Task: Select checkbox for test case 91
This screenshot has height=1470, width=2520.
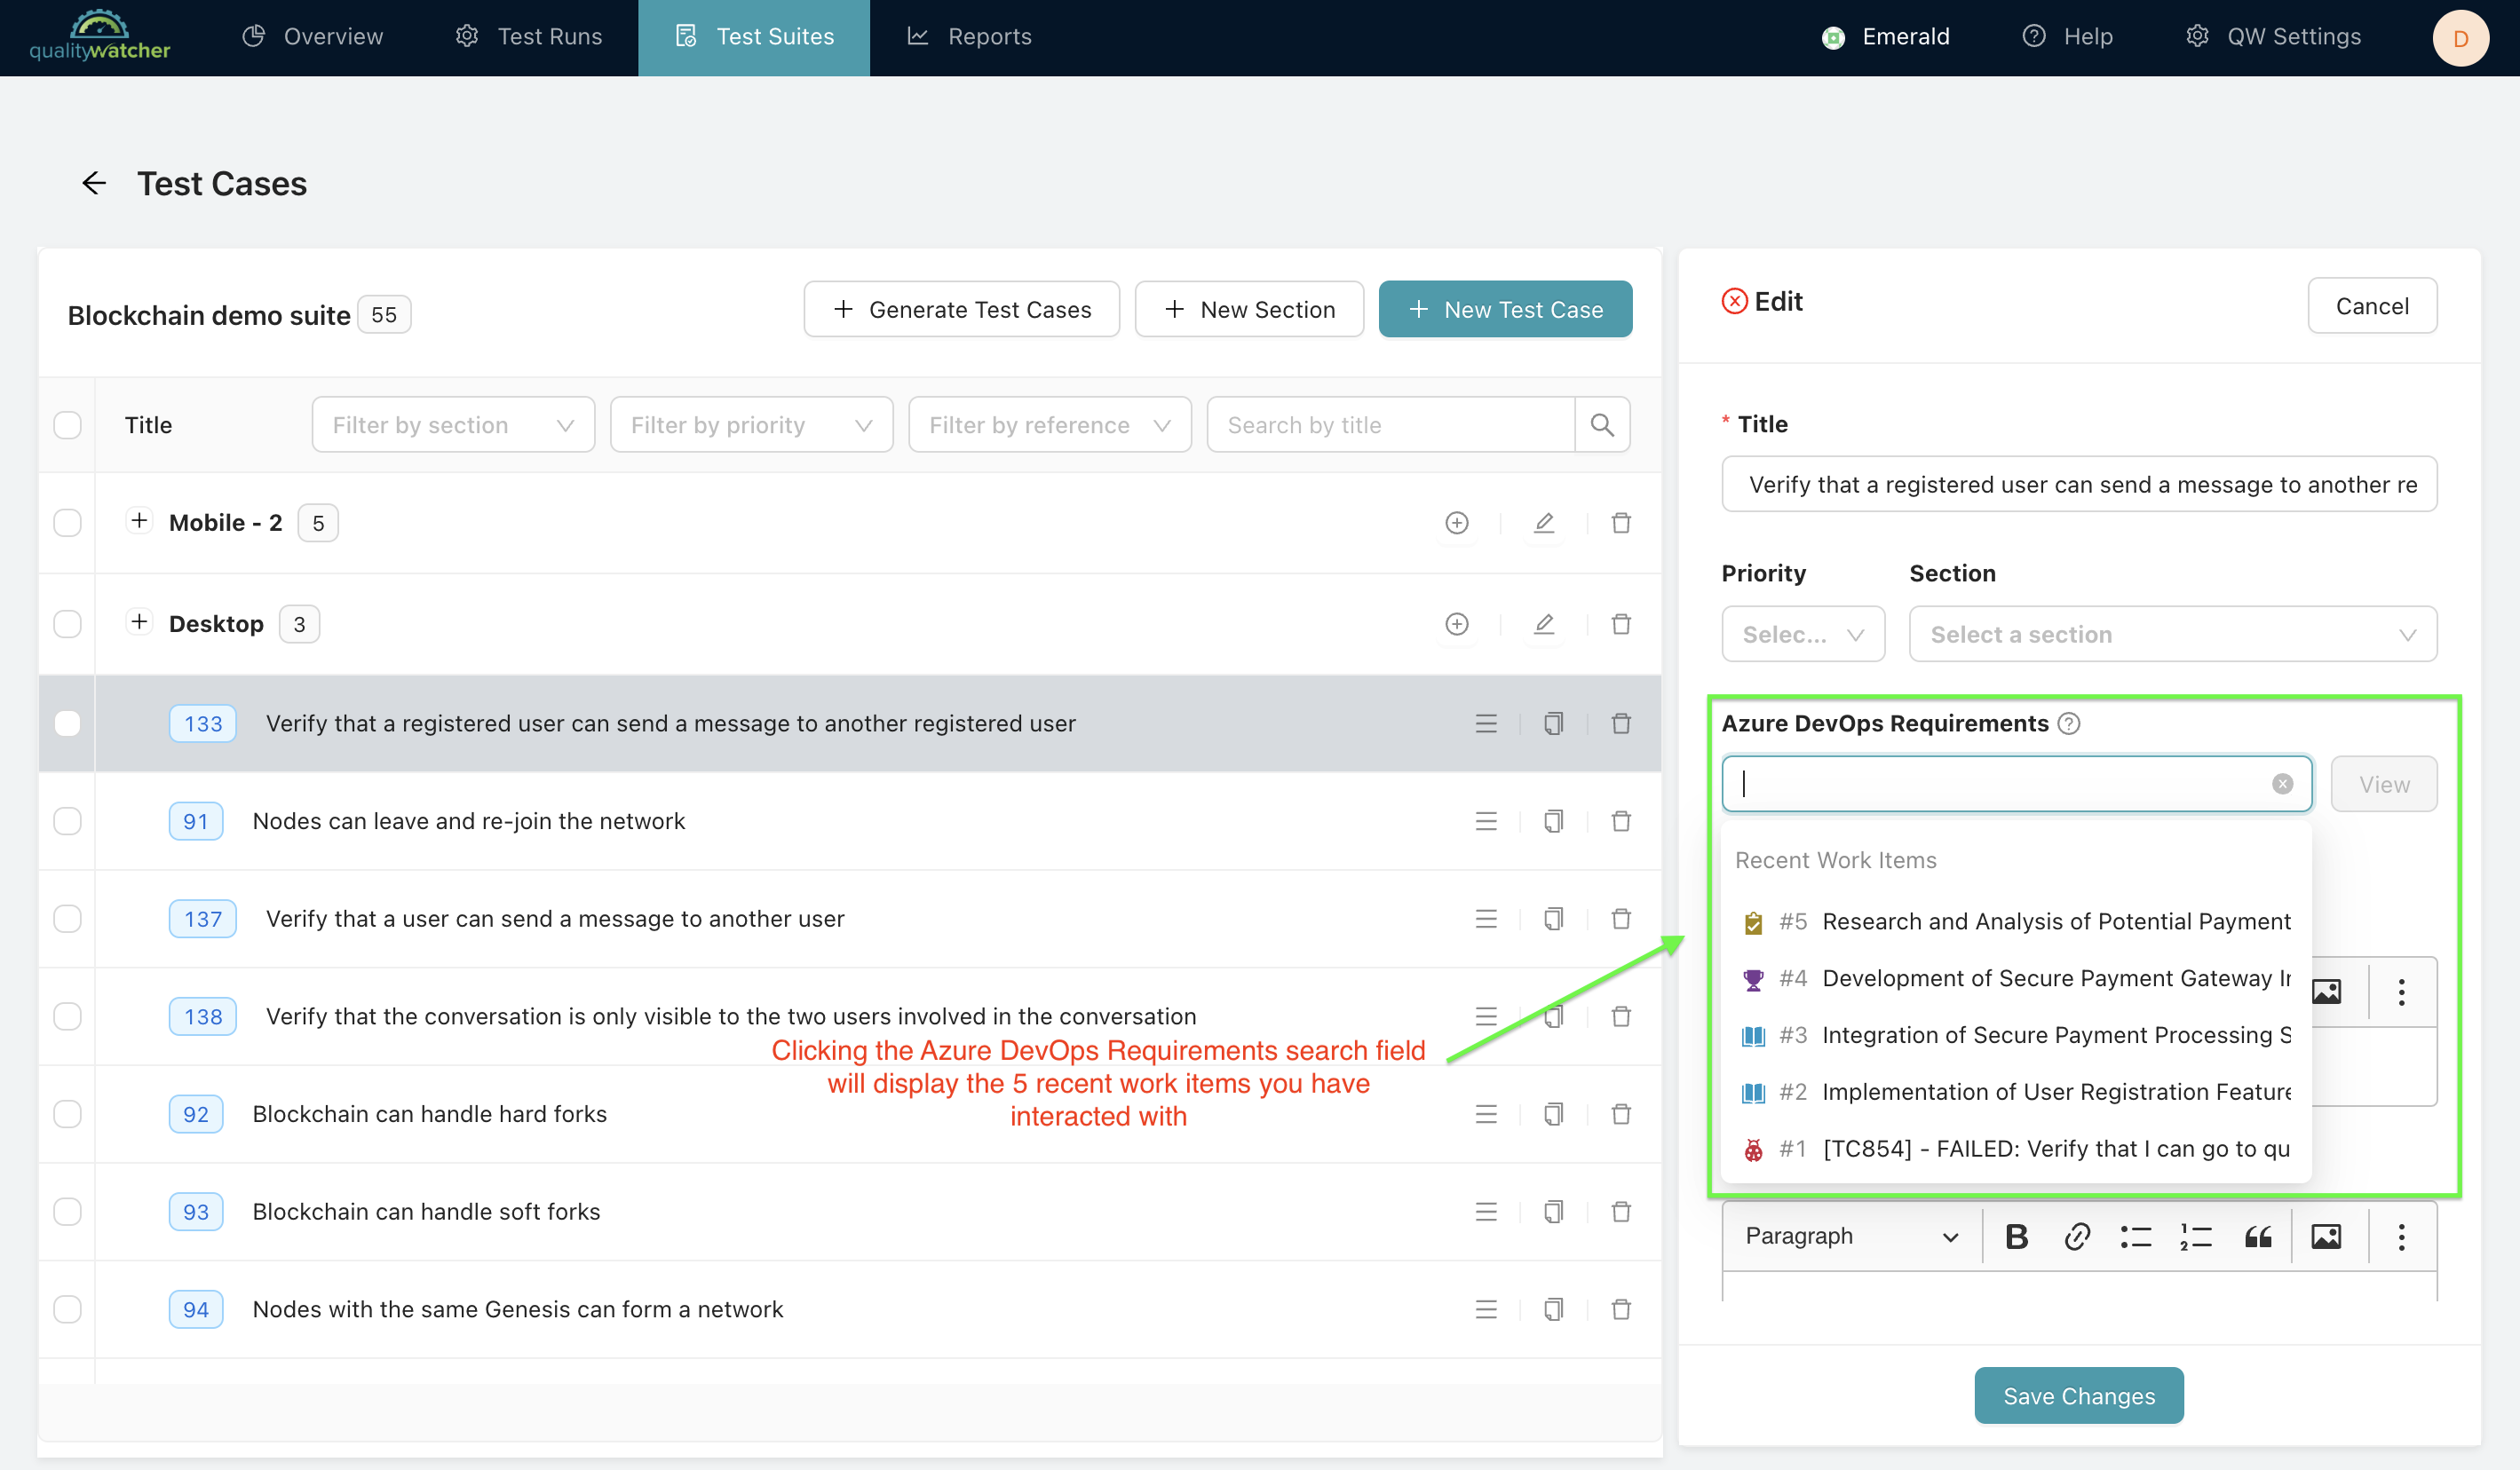Action: pyautogui.click(x=67, y=821)
